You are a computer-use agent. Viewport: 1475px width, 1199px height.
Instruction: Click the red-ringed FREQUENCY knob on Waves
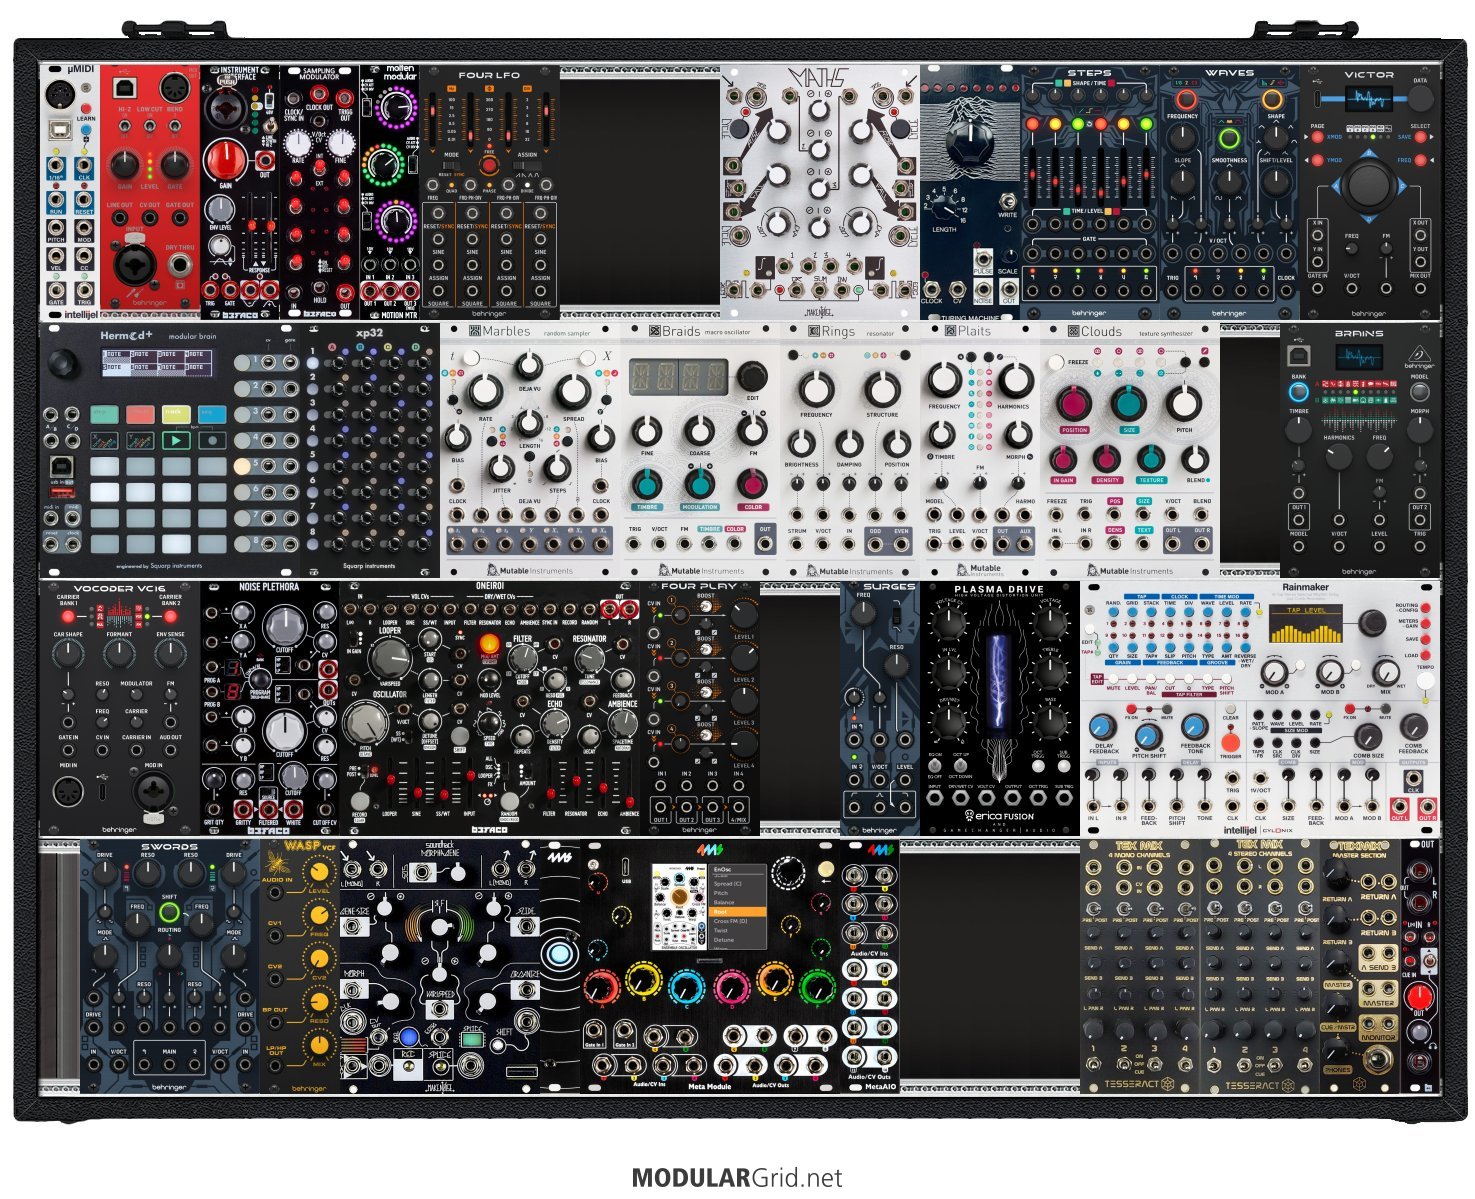1184,99
